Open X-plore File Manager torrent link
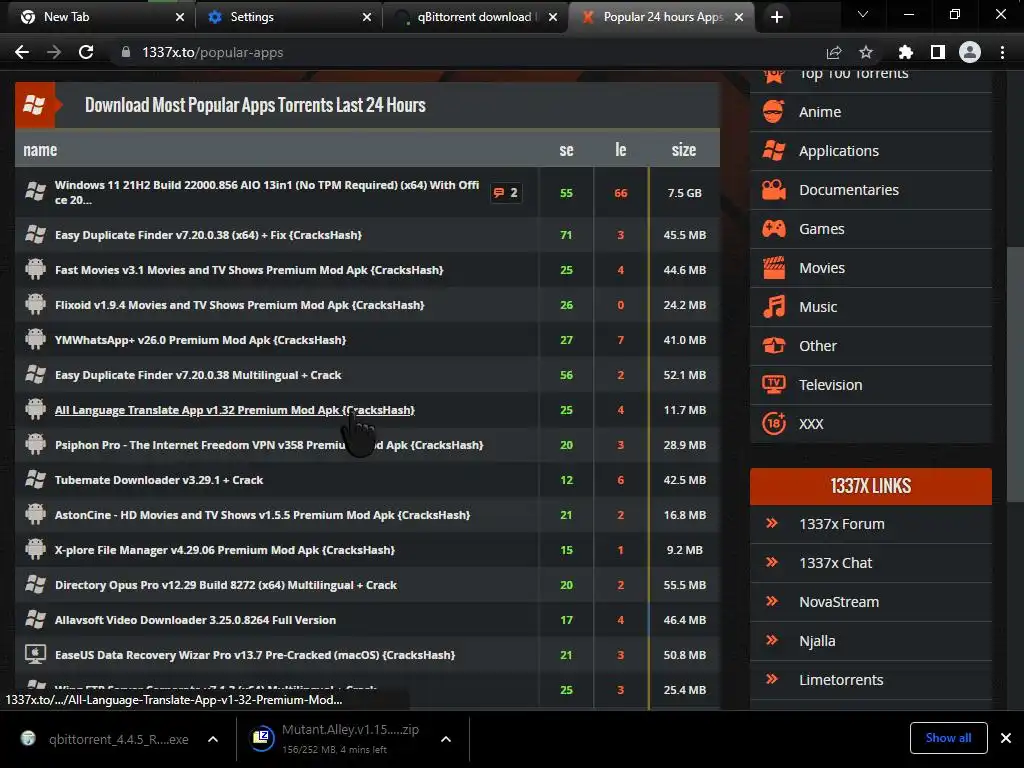1024x768 pixels. (x=225, y=551)
